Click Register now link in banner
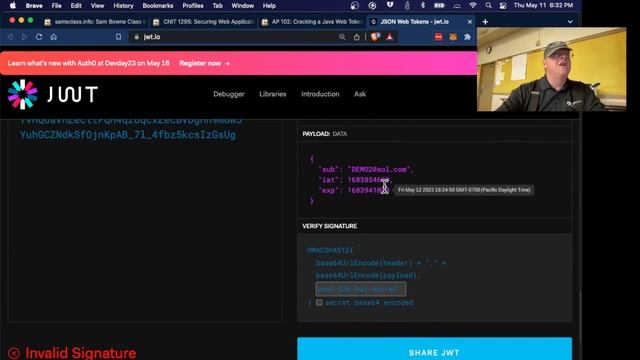 pos(204,63)
